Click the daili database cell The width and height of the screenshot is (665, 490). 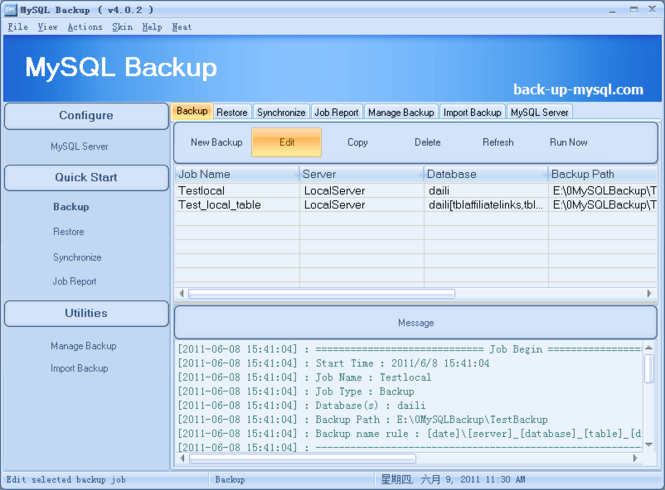[486, 190]
